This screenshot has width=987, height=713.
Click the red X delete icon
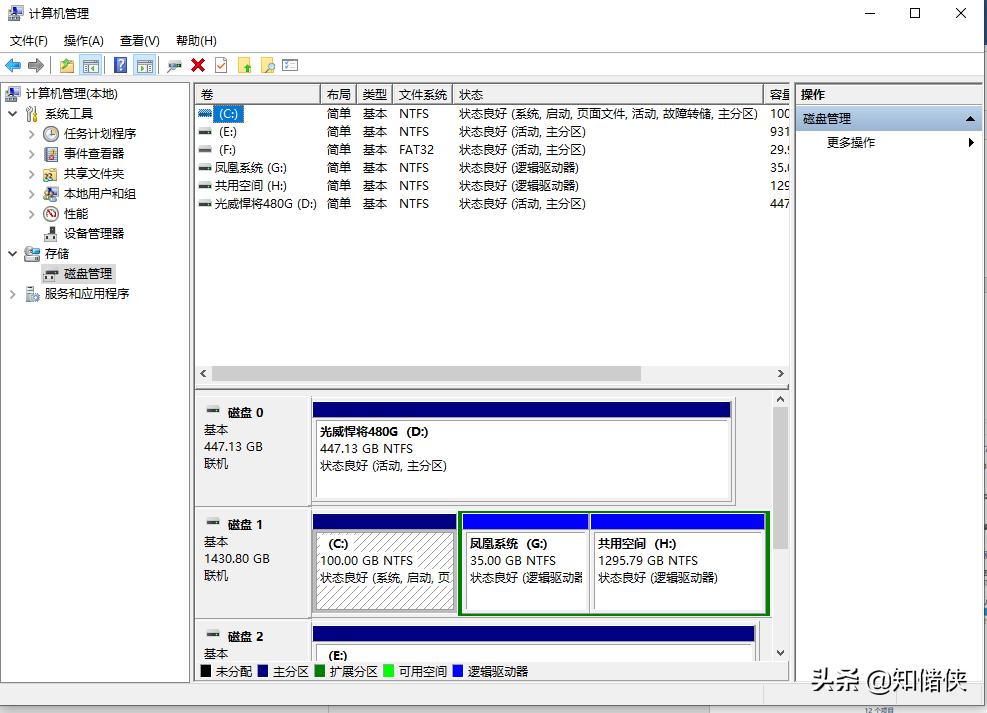(x=198, y=65)
